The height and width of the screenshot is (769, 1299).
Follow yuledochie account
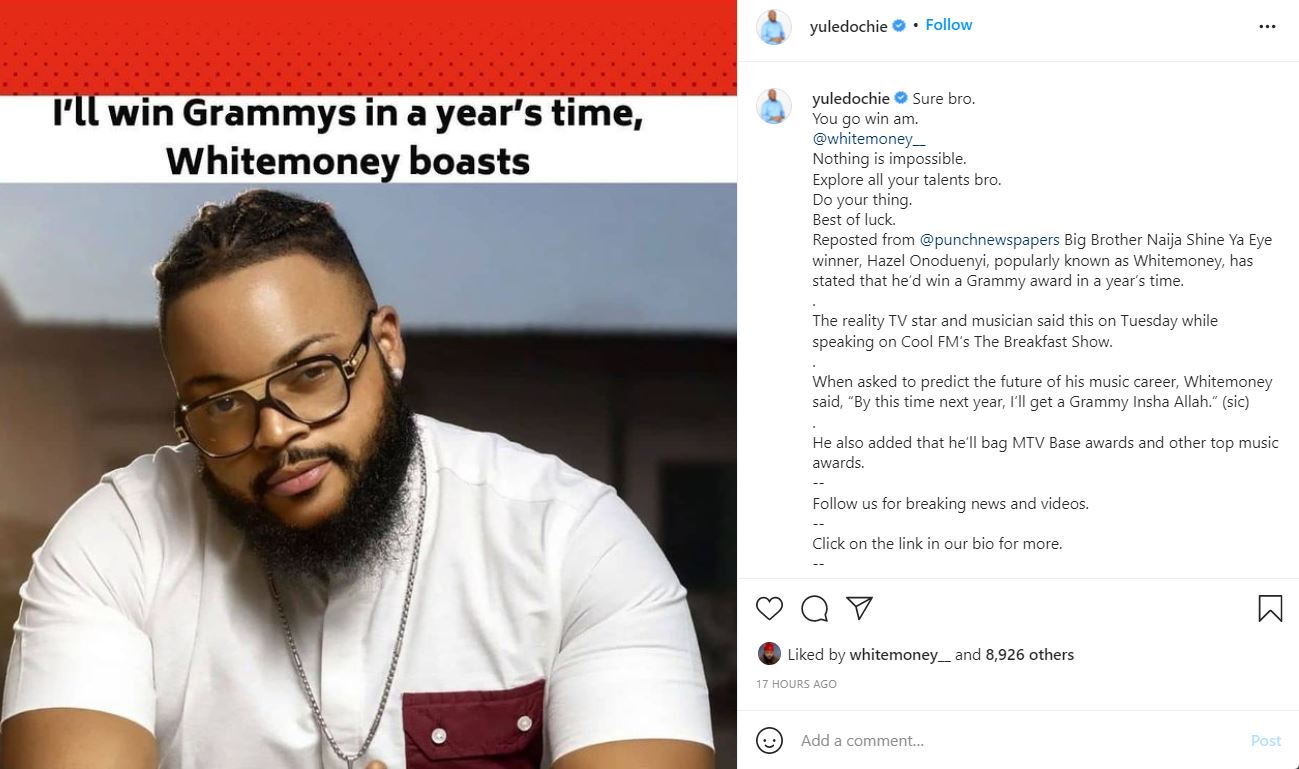click(949, 25)
